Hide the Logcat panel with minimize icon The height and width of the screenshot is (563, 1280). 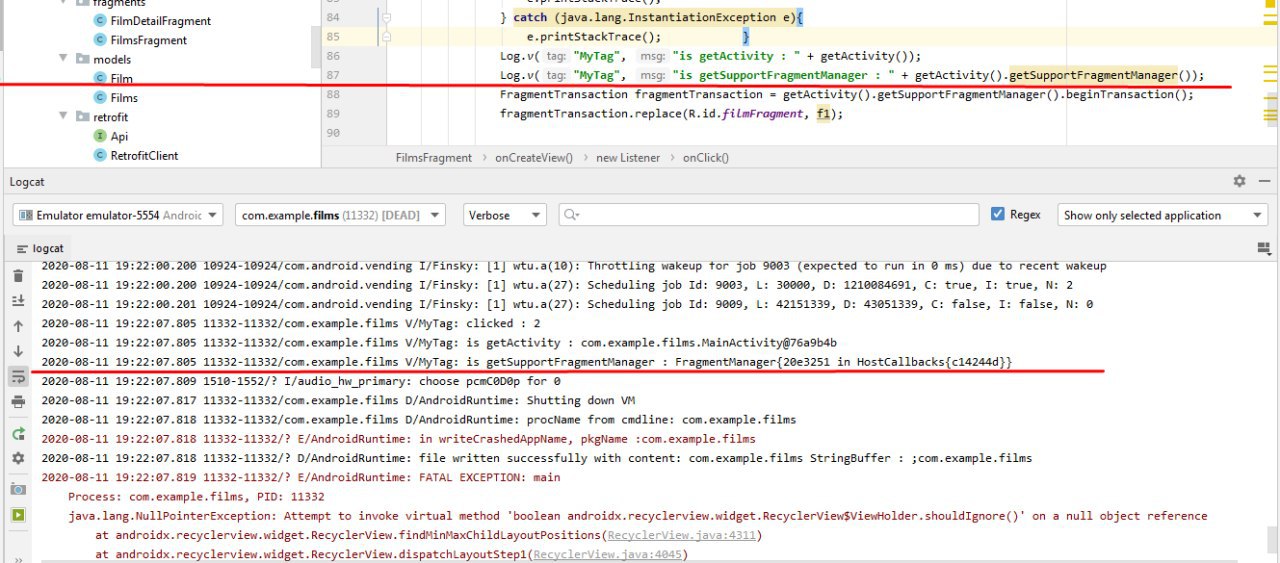pyautogui.click(x=1265, y=181)
